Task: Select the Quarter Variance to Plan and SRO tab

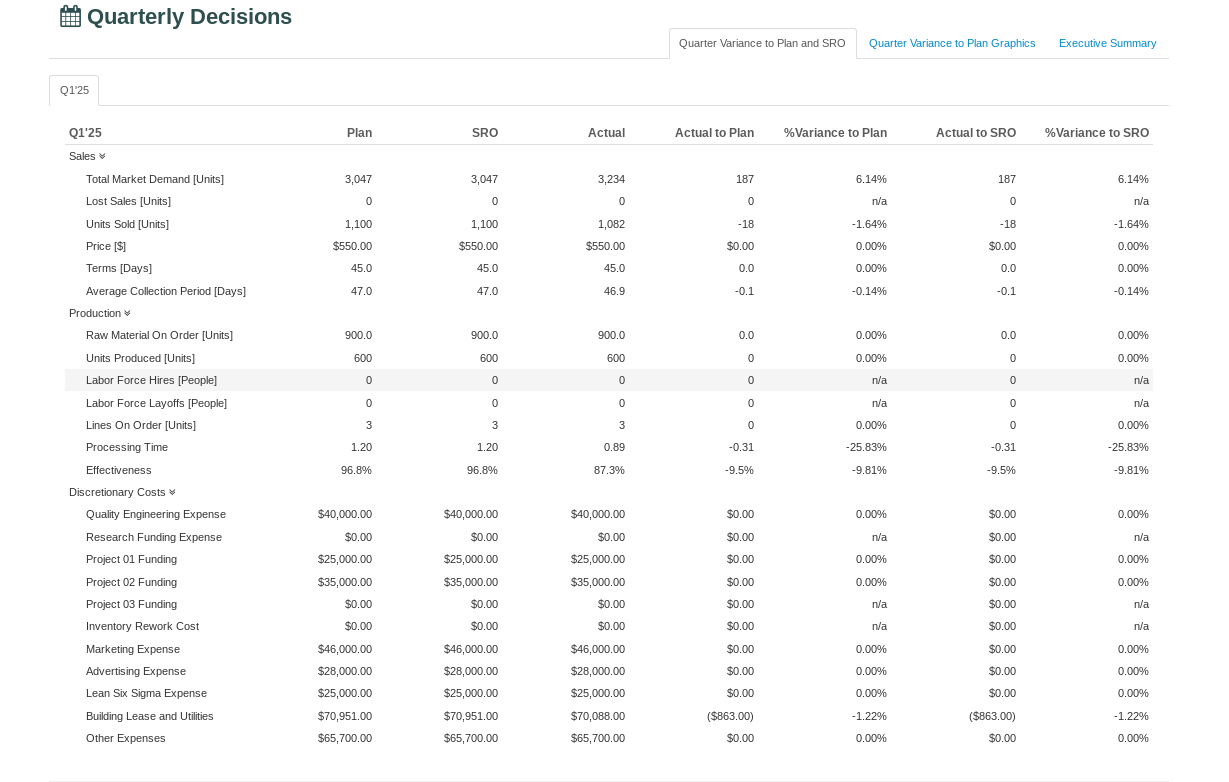Action: (762, 43)
